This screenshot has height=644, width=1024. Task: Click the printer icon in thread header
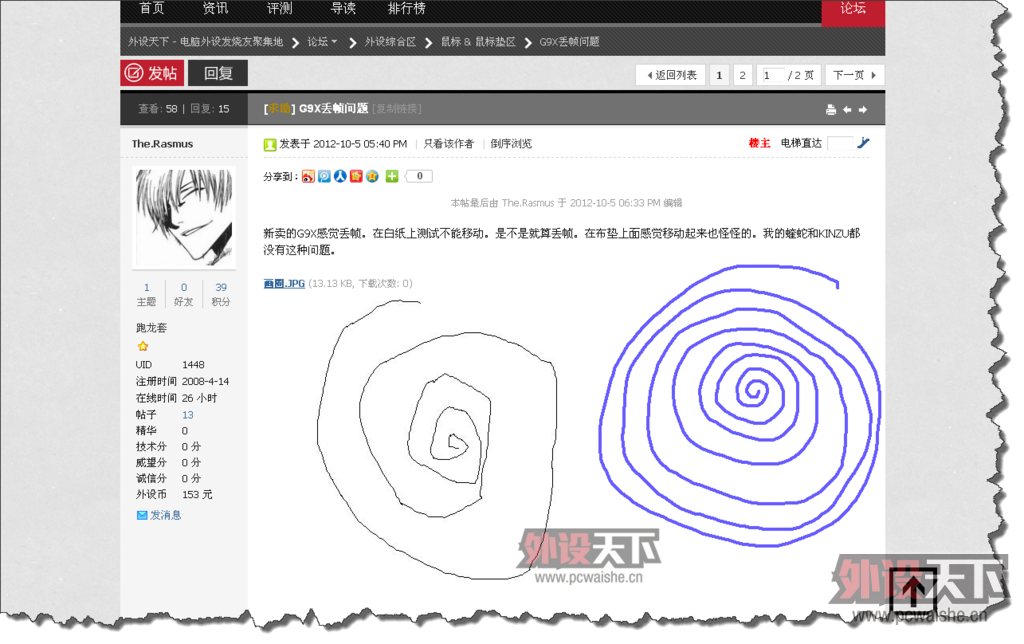click(831, 110)
